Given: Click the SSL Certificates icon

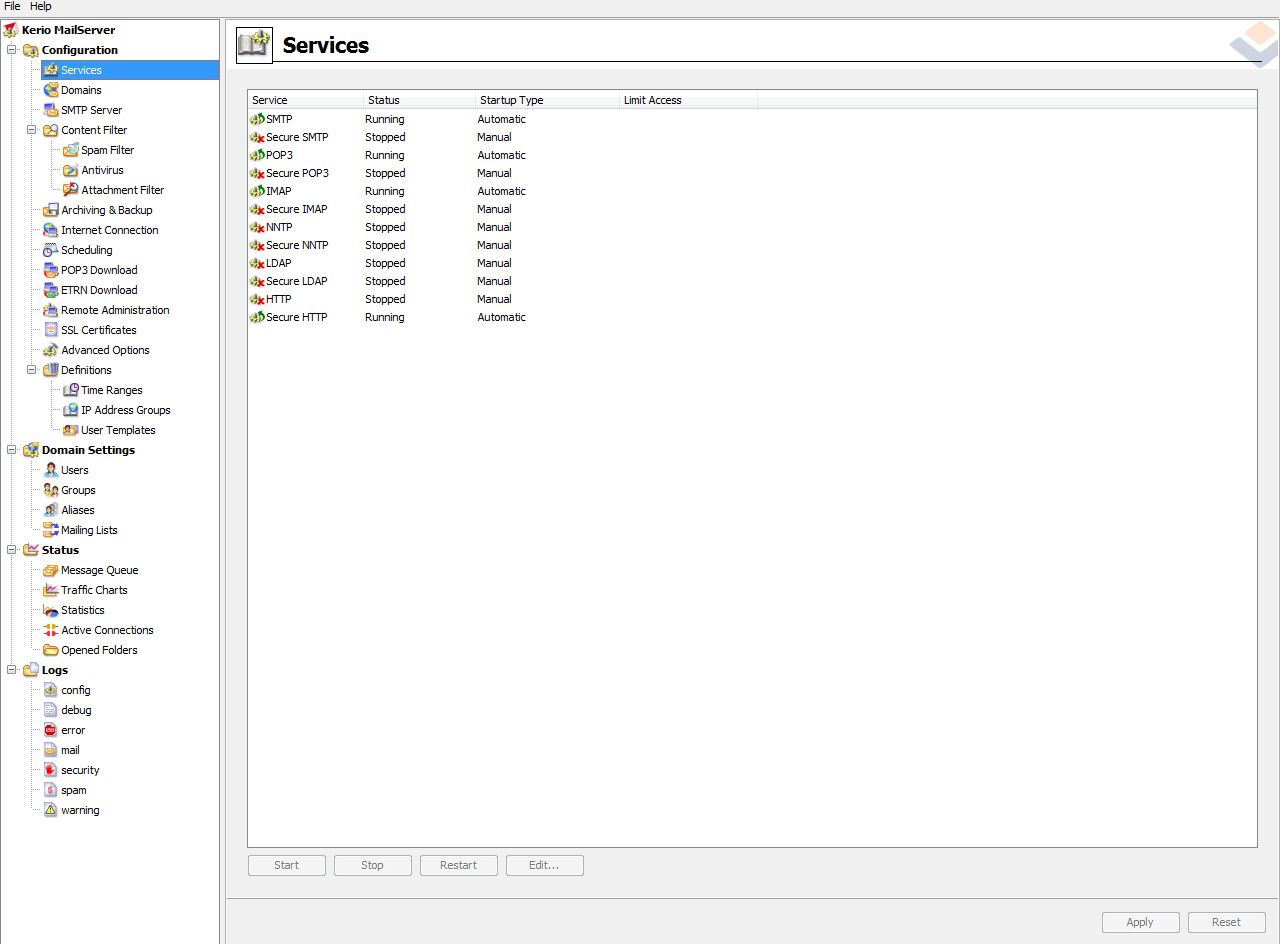Looking at the screenshot, I should (x=50, y=330).
